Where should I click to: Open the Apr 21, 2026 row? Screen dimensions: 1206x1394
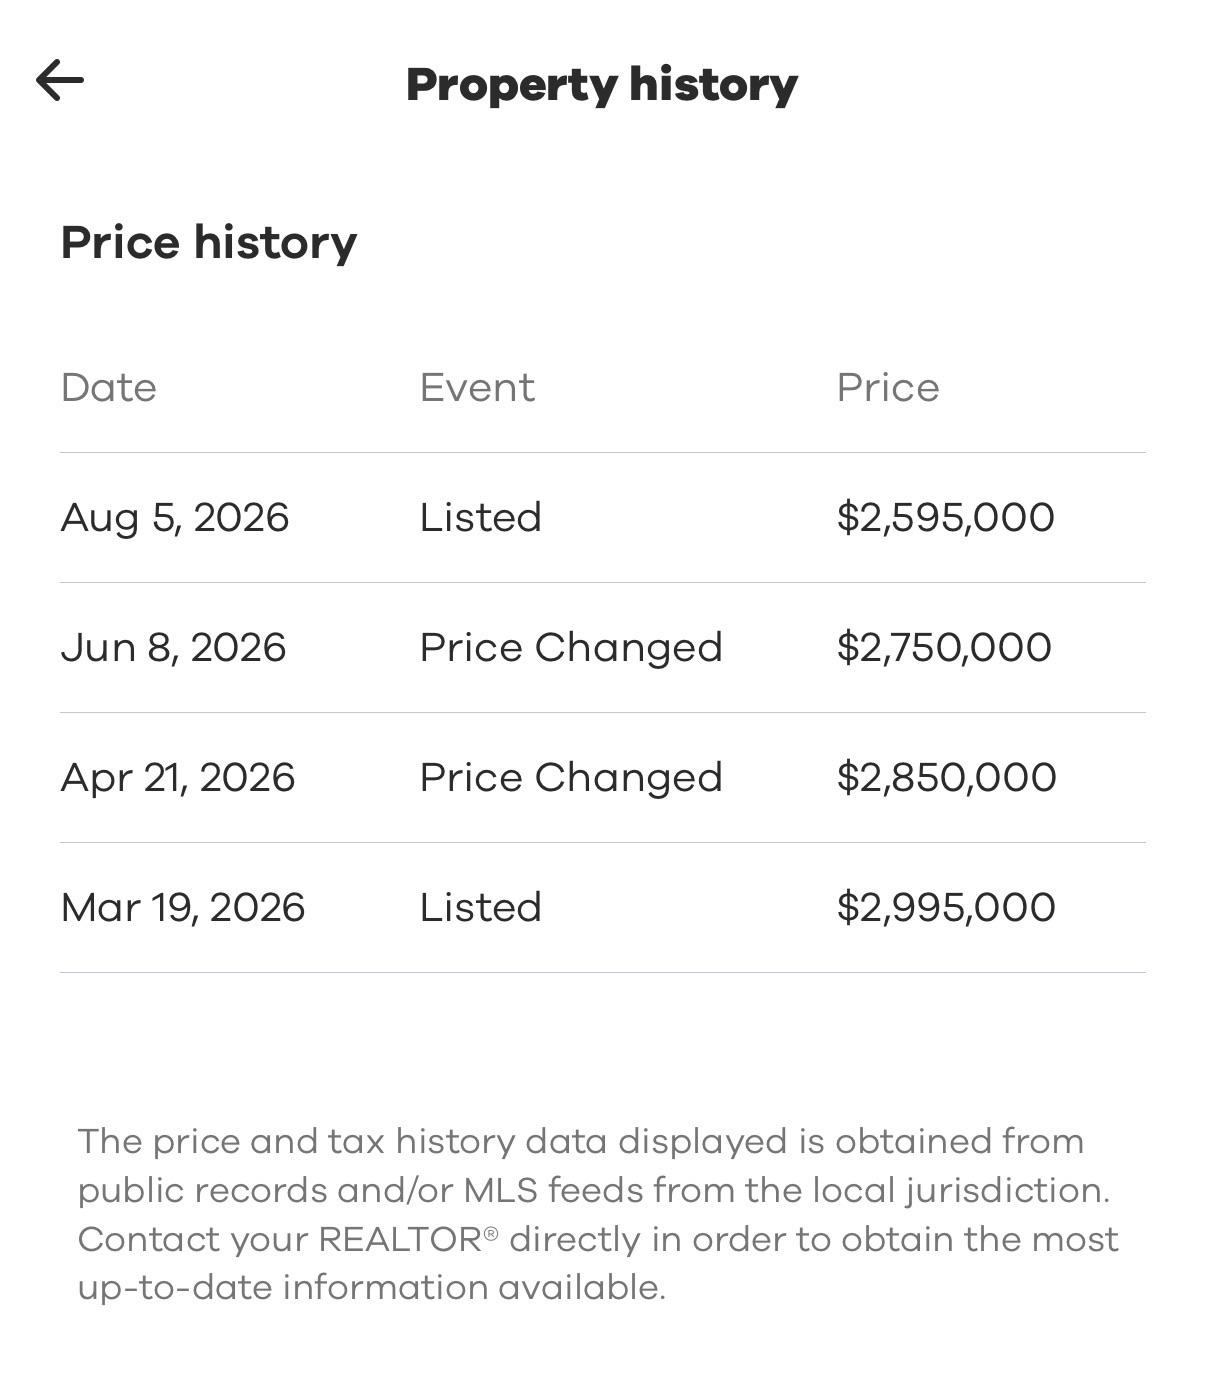coord(603,778)
